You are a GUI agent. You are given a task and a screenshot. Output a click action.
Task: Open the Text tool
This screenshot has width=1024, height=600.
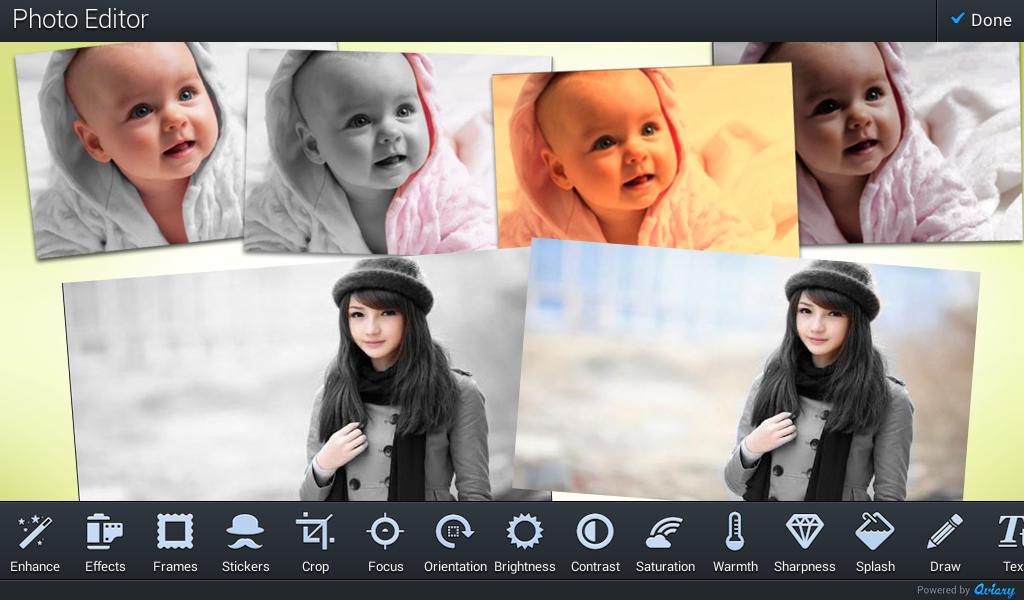tap(1010, 542)
